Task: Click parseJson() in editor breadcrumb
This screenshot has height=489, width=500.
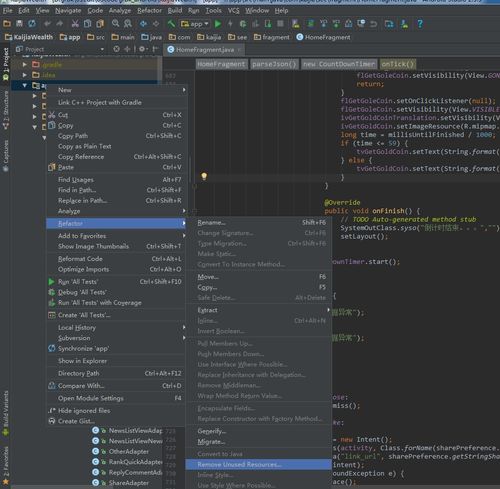Action: (x=274, y=64)
